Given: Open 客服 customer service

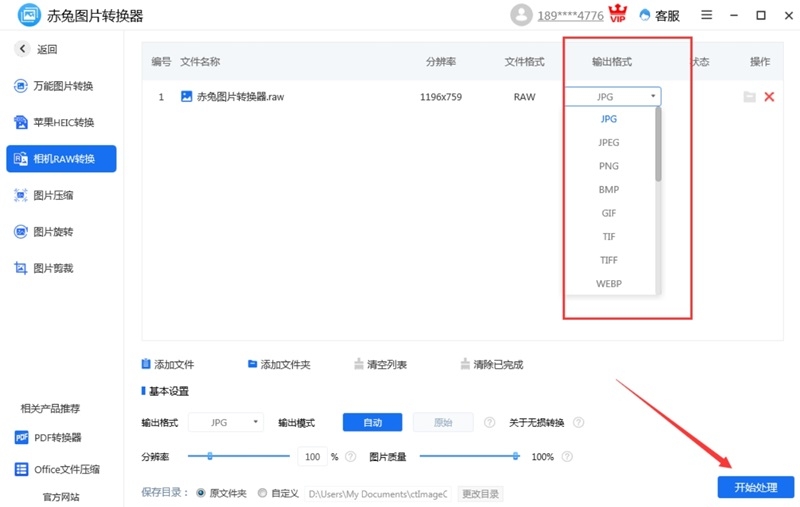Looking at the screenshot, I should [660, 16].
